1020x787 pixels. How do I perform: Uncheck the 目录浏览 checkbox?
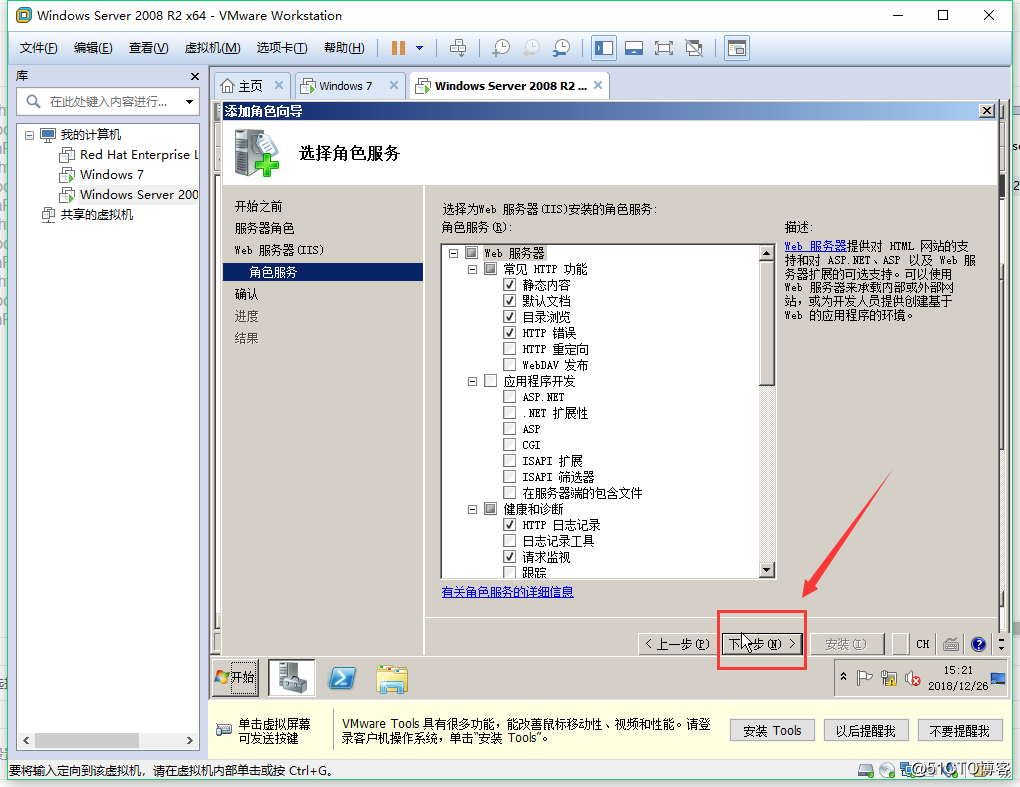509,317
